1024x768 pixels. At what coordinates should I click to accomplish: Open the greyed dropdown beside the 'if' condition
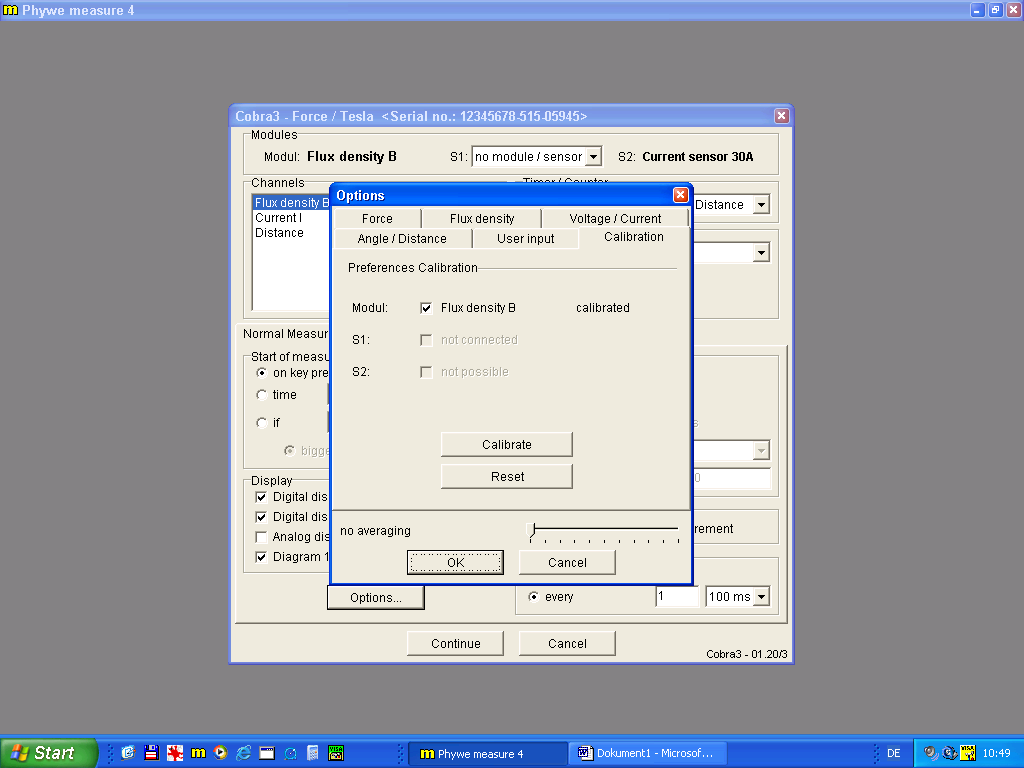click(x=761, y=450)
